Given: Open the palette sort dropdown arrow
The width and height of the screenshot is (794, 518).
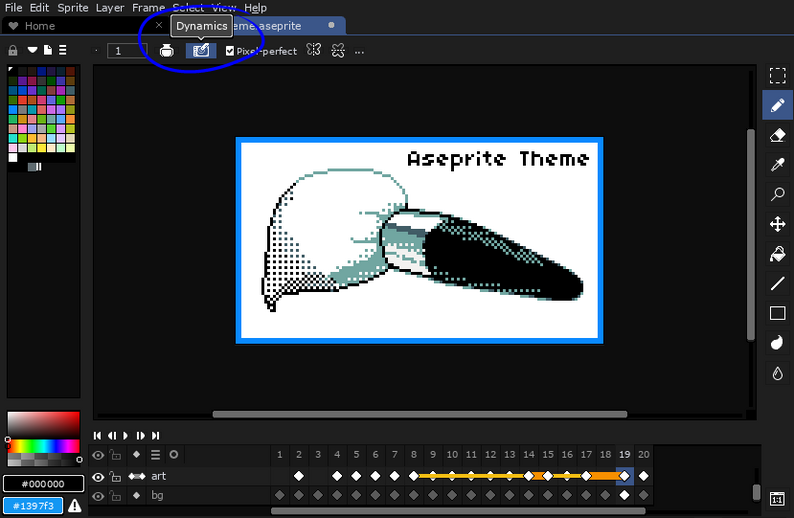Looking at the screenshot, I should [32, 50].
